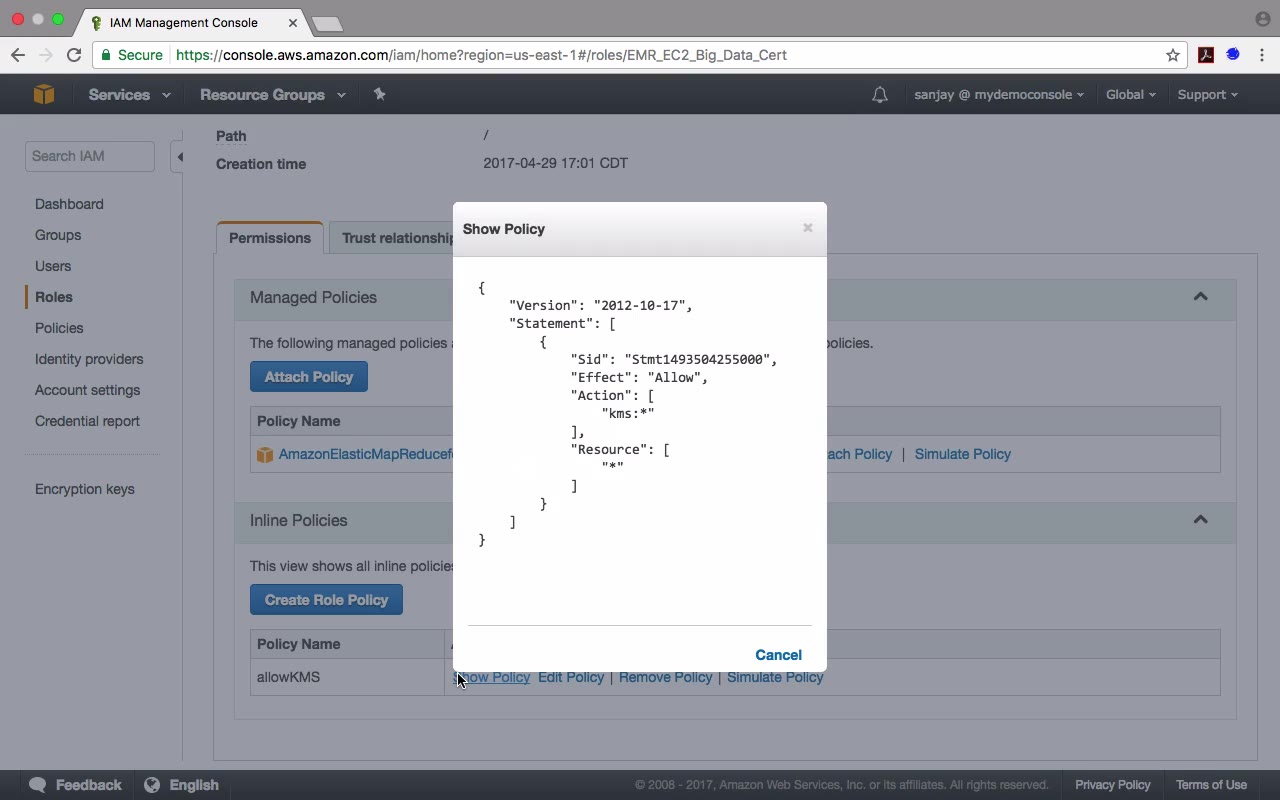
Task: Open the AmazonElasticMapReduce managed policy link
Action: (x=366, y=454)
